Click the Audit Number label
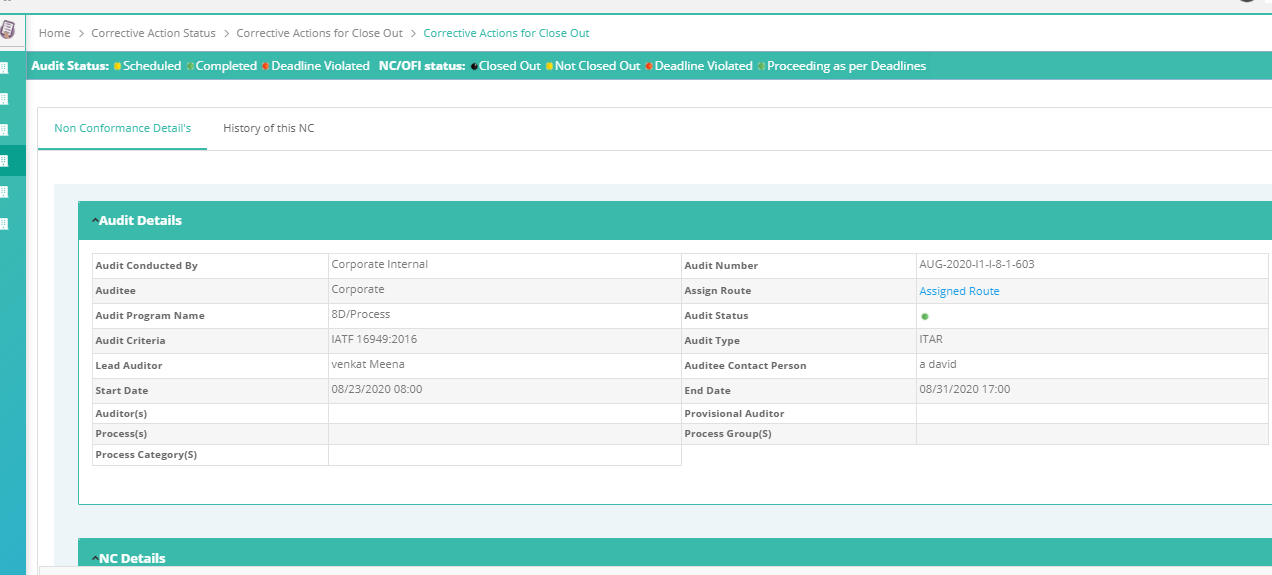The image size is (1272, 575). tap(721, 266)
